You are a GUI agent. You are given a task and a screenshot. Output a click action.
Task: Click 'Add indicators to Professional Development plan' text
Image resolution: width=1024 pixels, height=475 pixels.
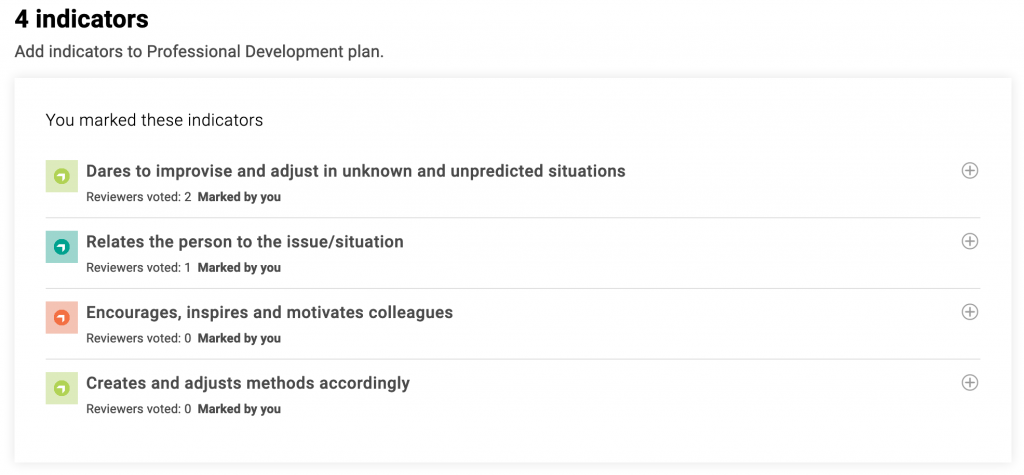[199, 51]
